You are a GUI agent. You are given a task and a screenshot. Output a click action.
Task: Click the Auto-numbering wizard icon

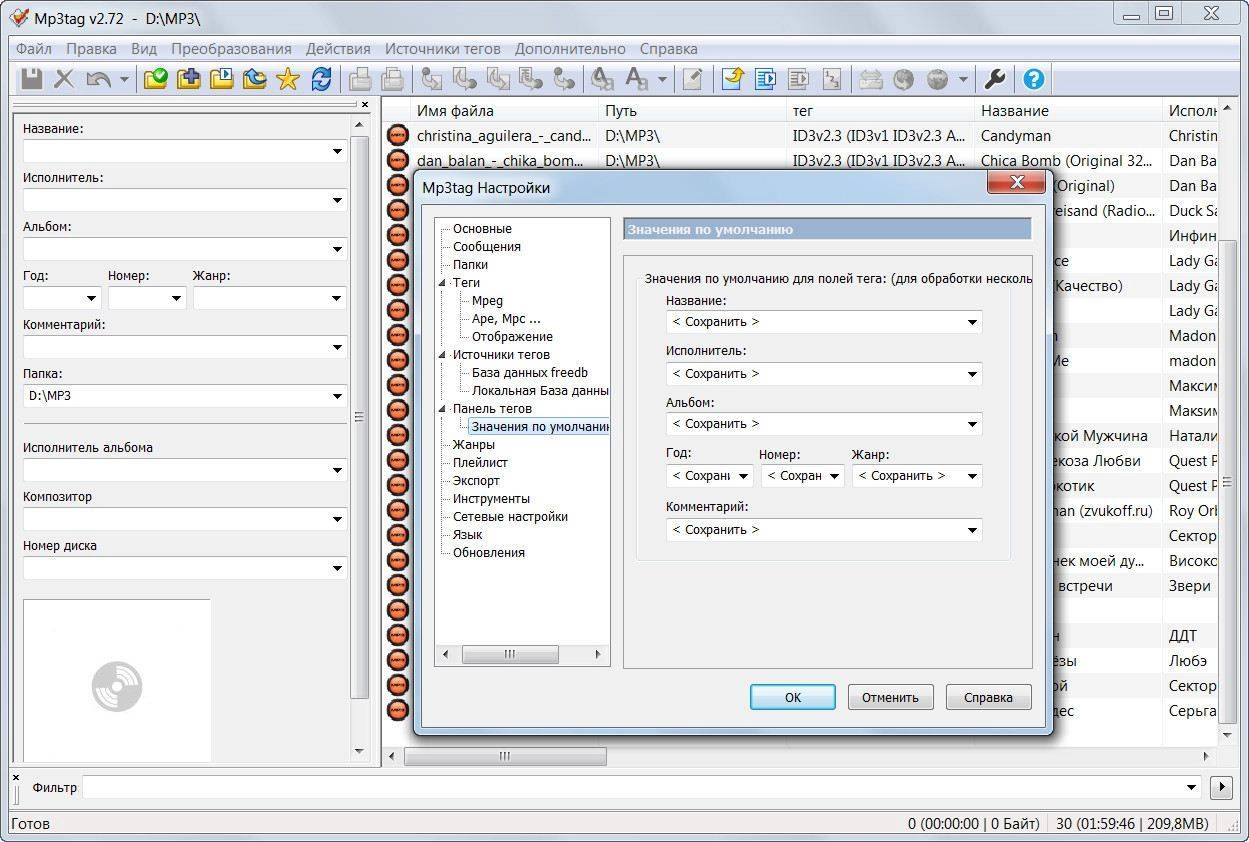point(832,79)
